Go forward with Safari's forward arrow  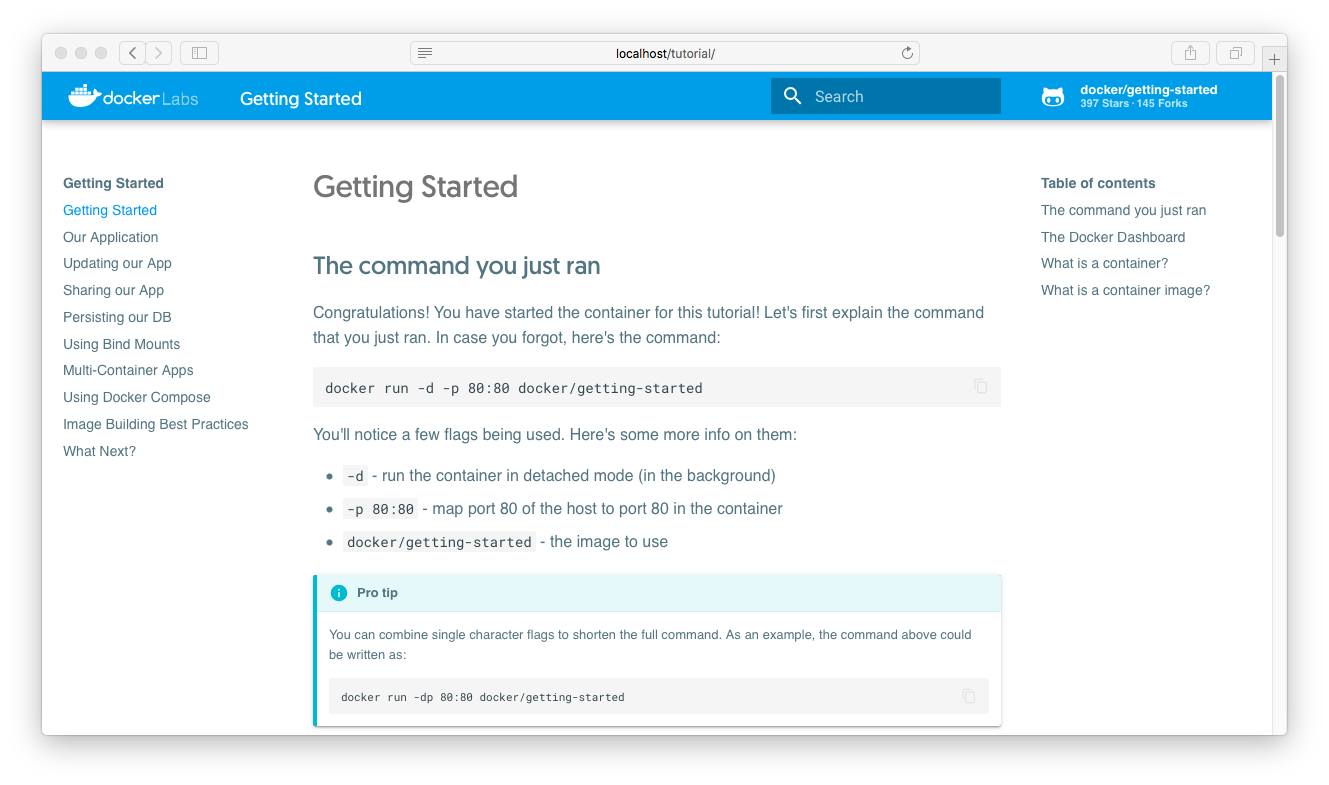159,53
